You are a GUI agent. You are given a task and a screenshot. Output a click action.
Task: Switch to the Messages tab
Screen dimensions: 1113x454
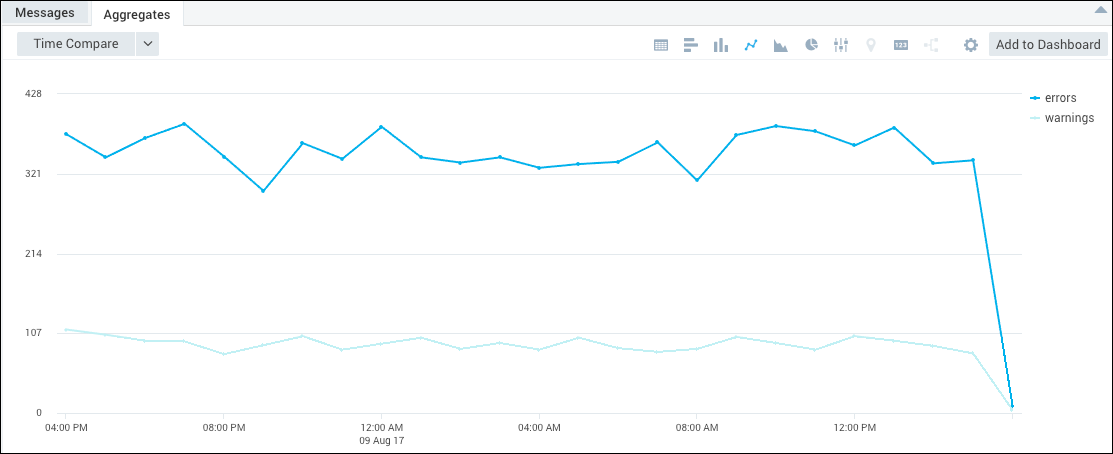click(45, 13)
